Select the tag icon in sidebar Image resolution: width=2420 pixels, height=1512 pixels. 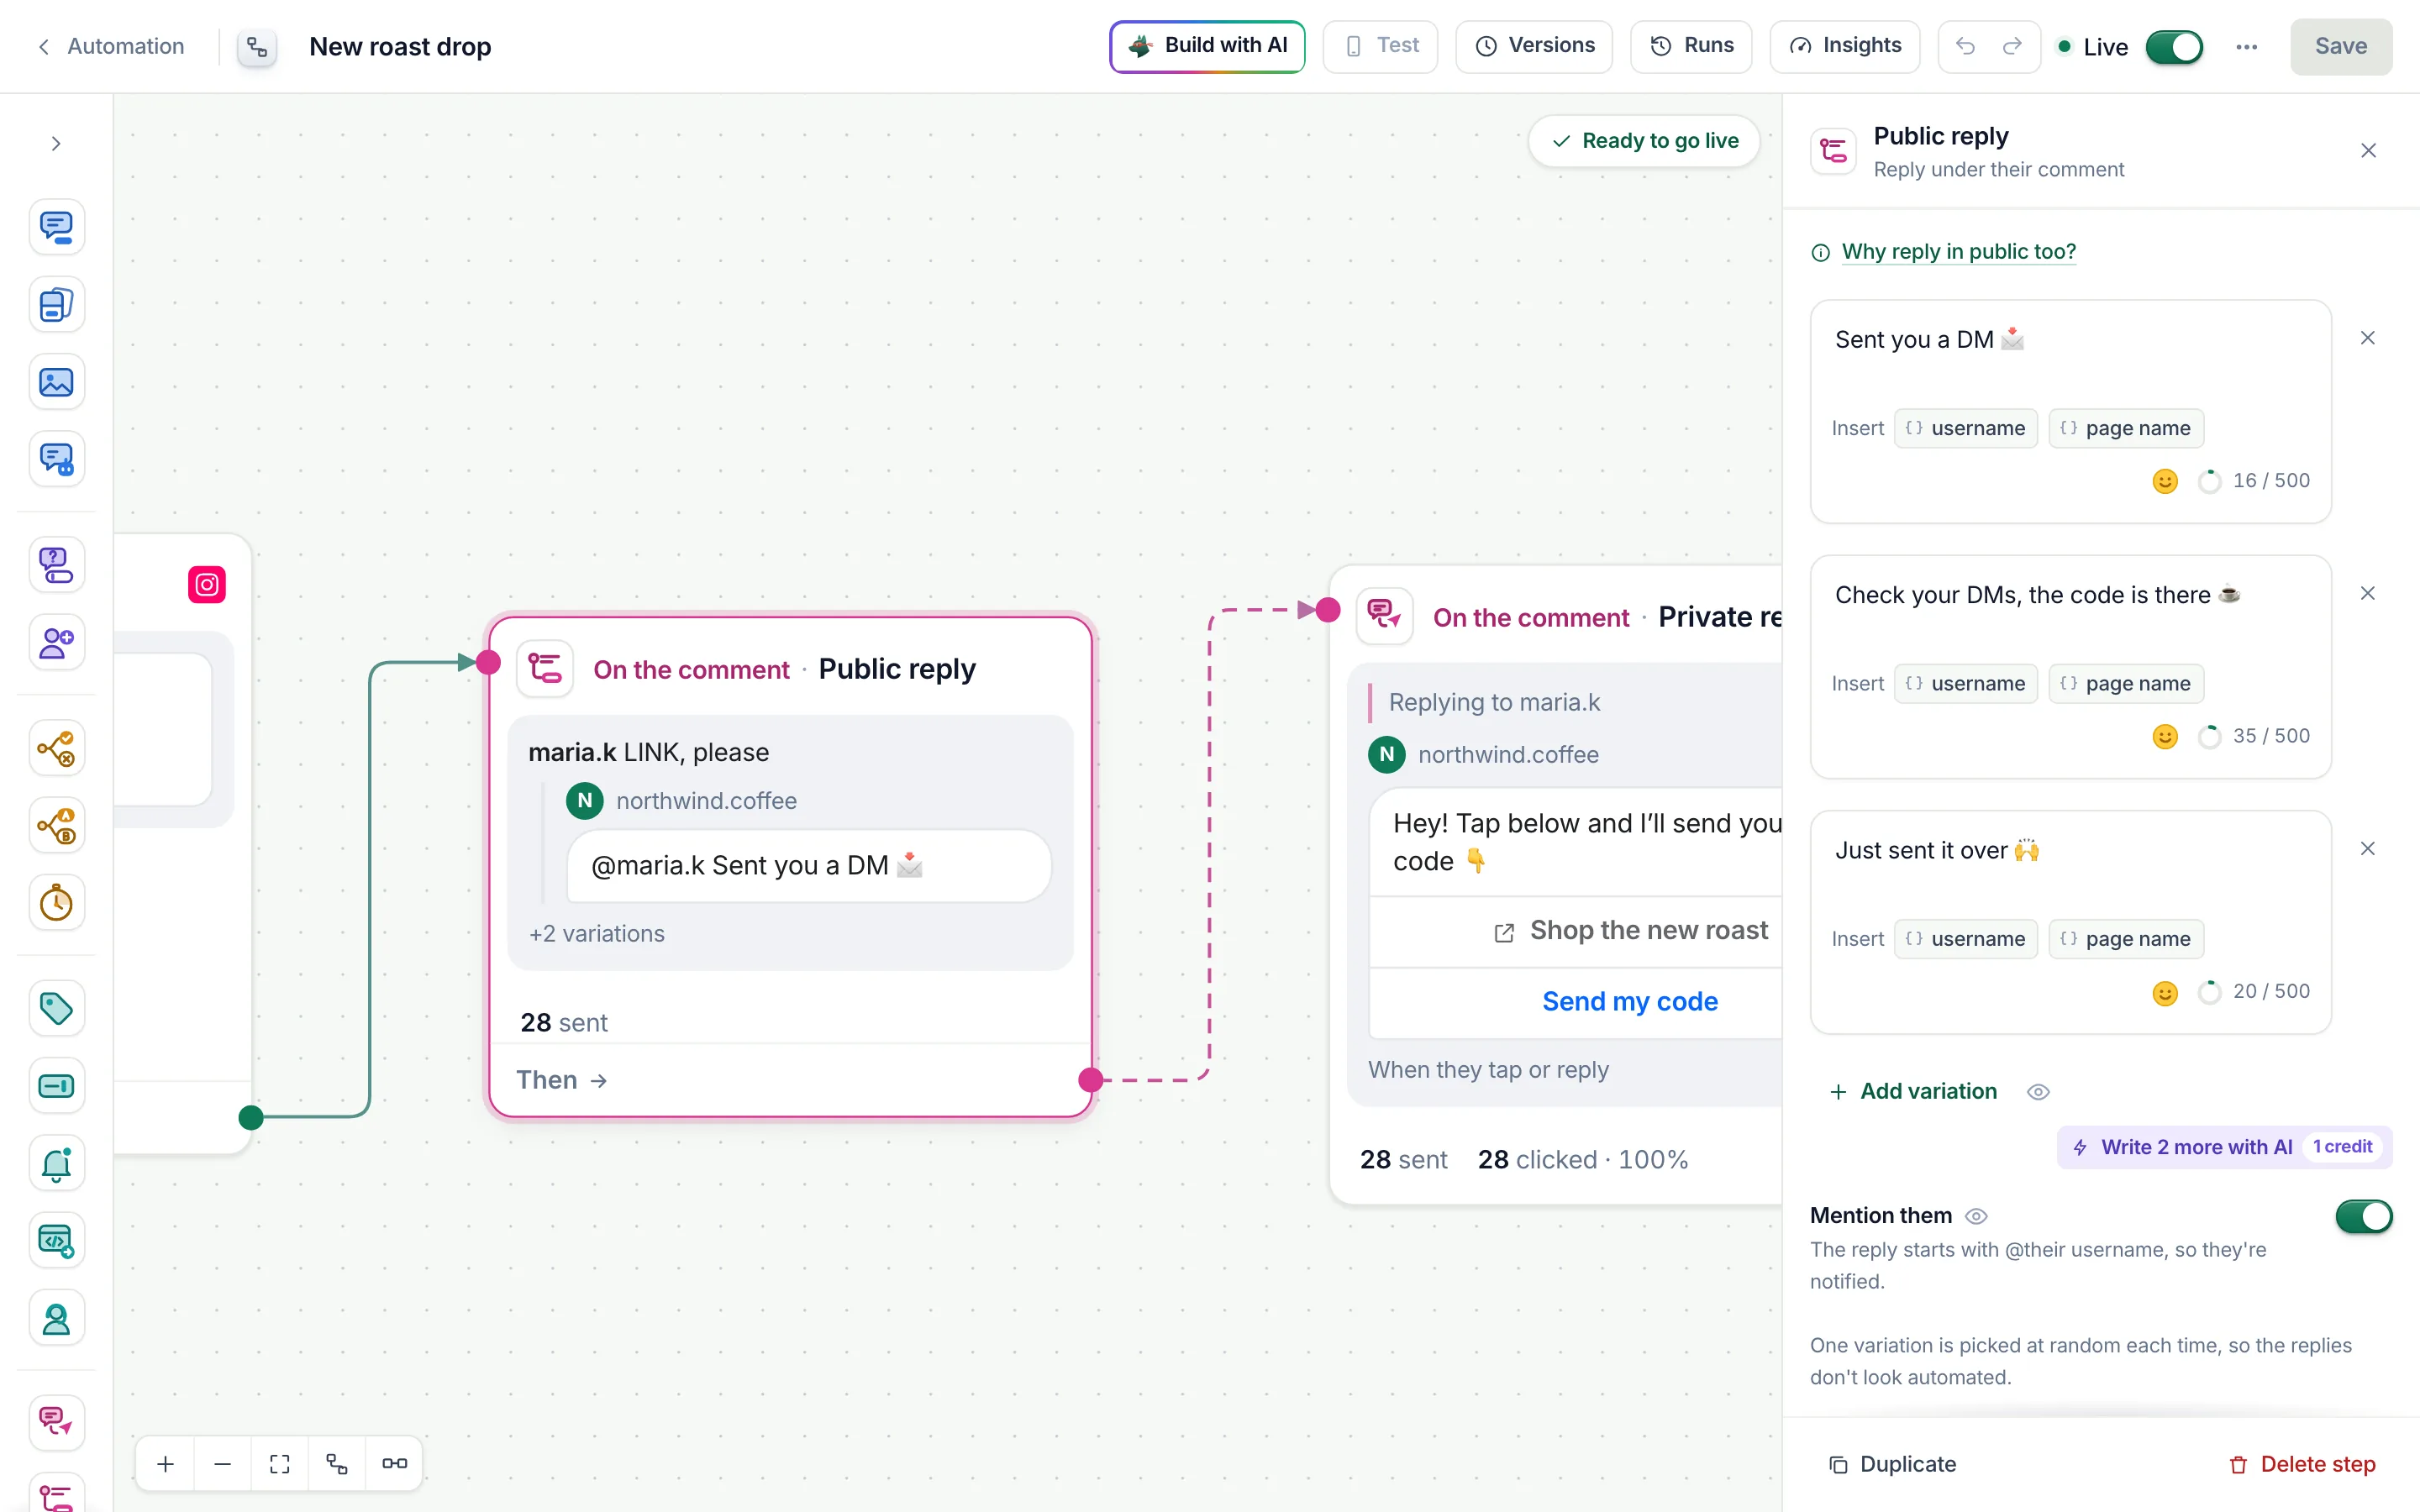pyautogui.click(x=57, y=1008)
